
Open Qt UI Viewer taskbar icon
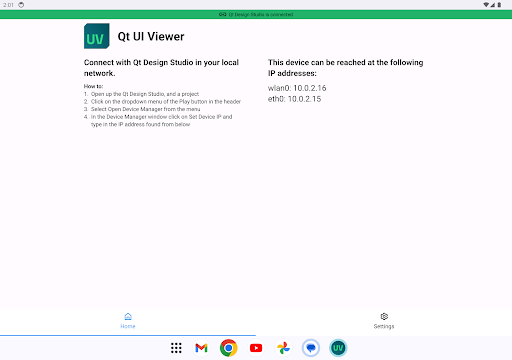(338, 348)
